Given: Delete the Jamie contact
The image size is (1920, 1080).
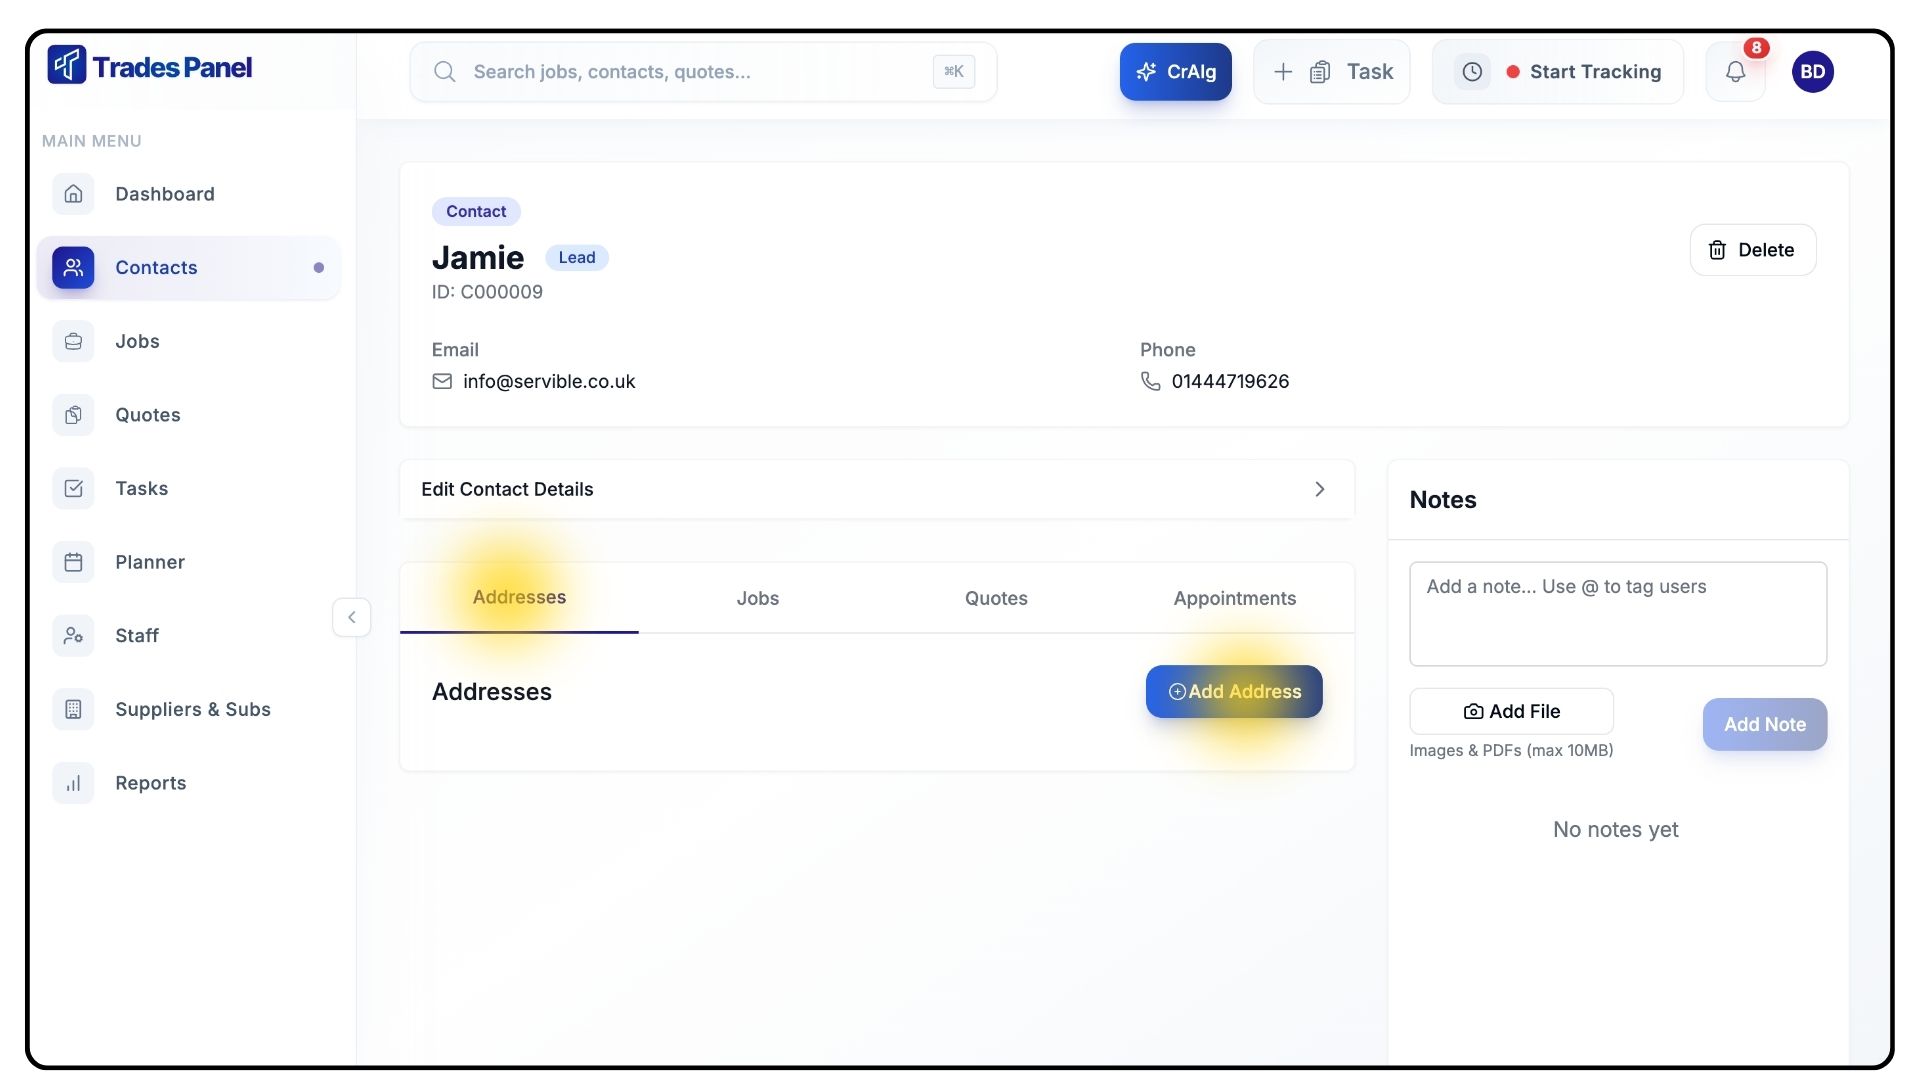Looking at the screenshot, I should (1752, 250).
